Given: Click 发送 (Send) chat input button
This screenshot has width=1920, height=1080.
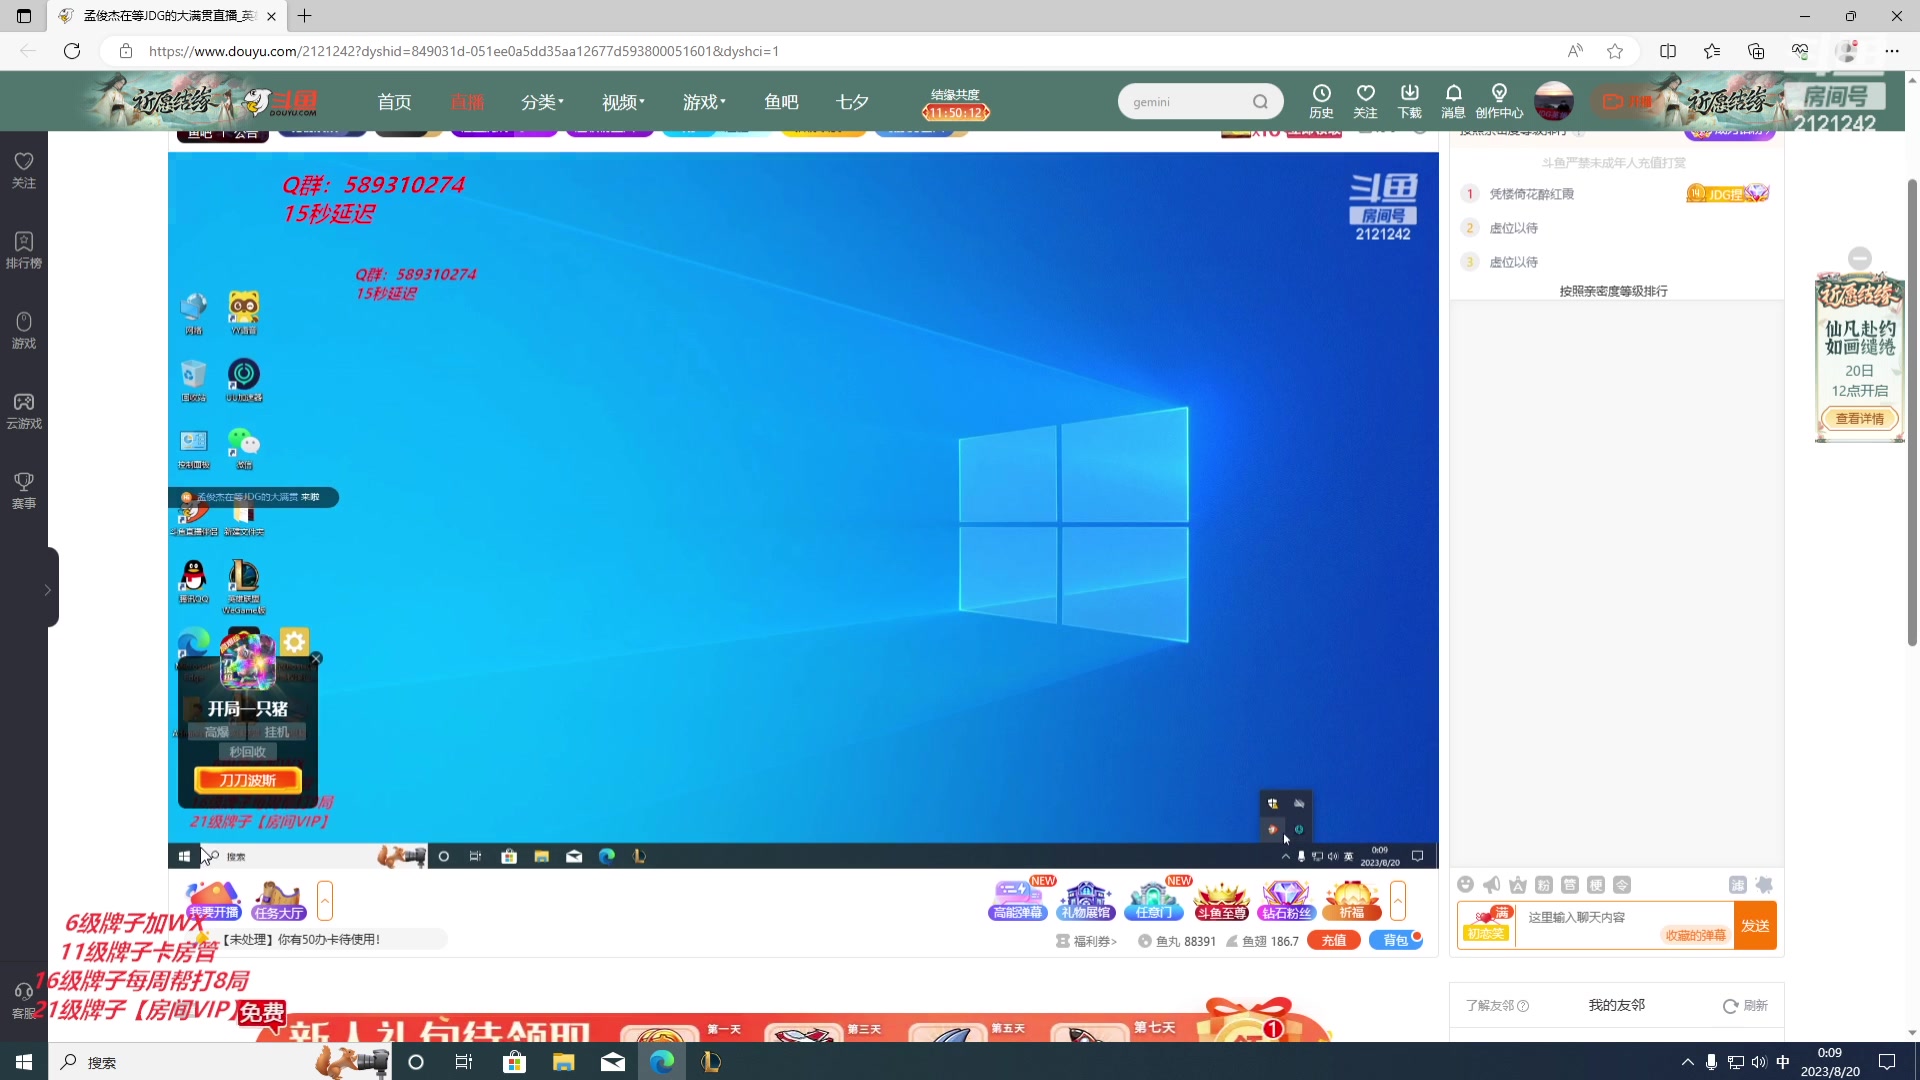Looking at the screenshot, I should (1758, 926).
